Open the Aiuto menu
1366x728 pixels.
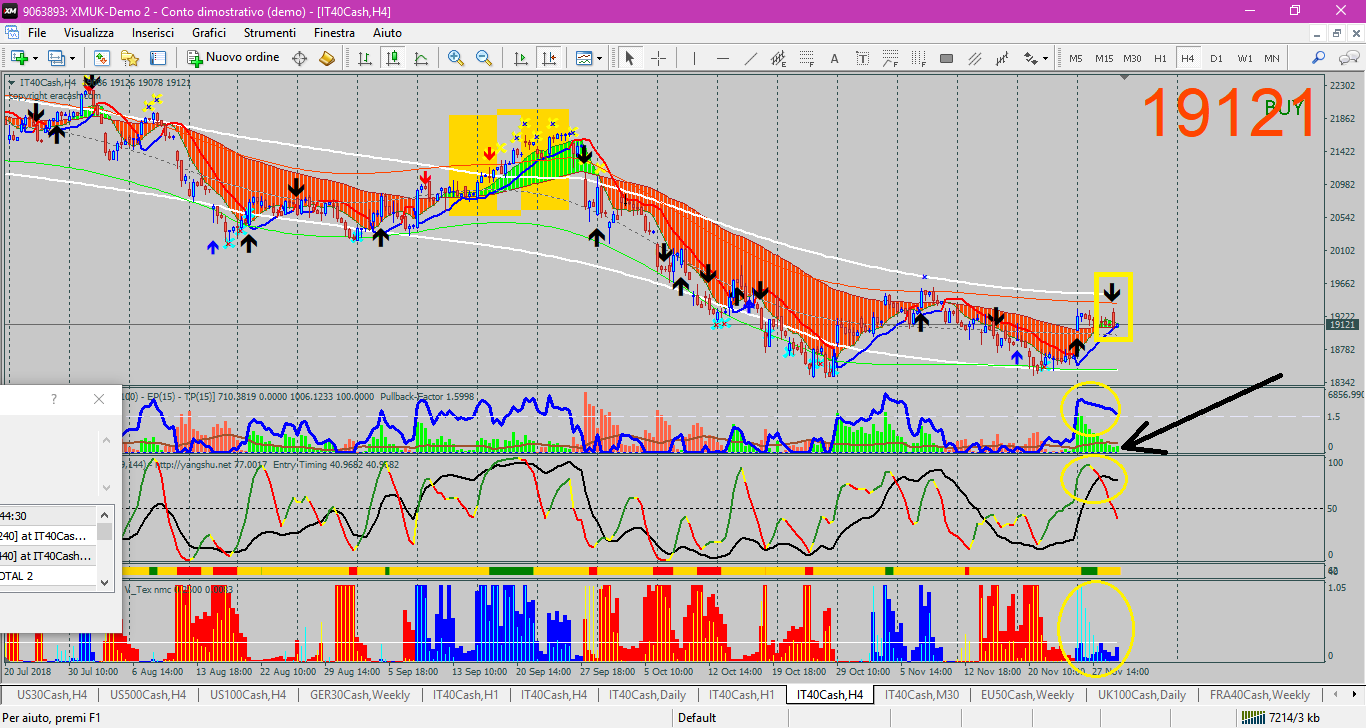coord(387,33)
